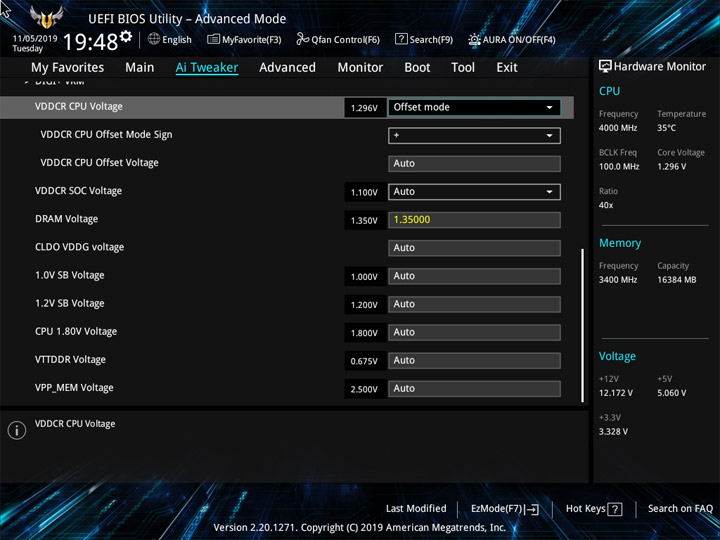The height and width of the screenshot is (540, 720).
Task: Click DRAM Voltage 1.35000 field
Action: tap(474, 220)
